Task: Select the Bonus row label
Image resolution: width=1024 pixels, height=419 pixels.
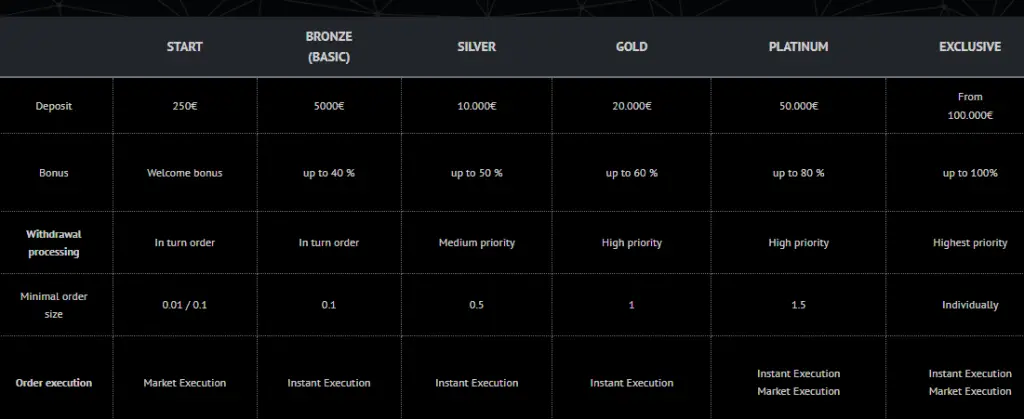Action: (x=54, y=173)
